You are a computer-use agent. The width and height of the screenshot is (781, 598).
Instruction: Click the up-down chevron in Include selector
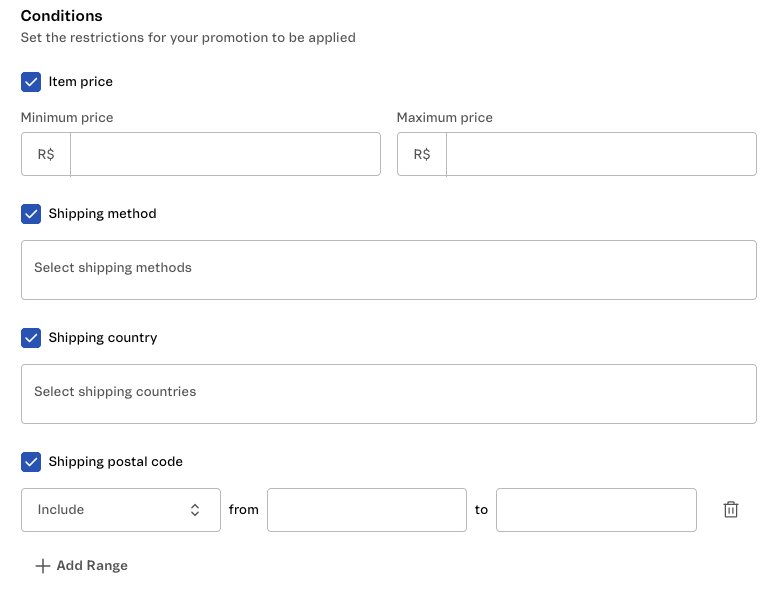coord(195,510)
